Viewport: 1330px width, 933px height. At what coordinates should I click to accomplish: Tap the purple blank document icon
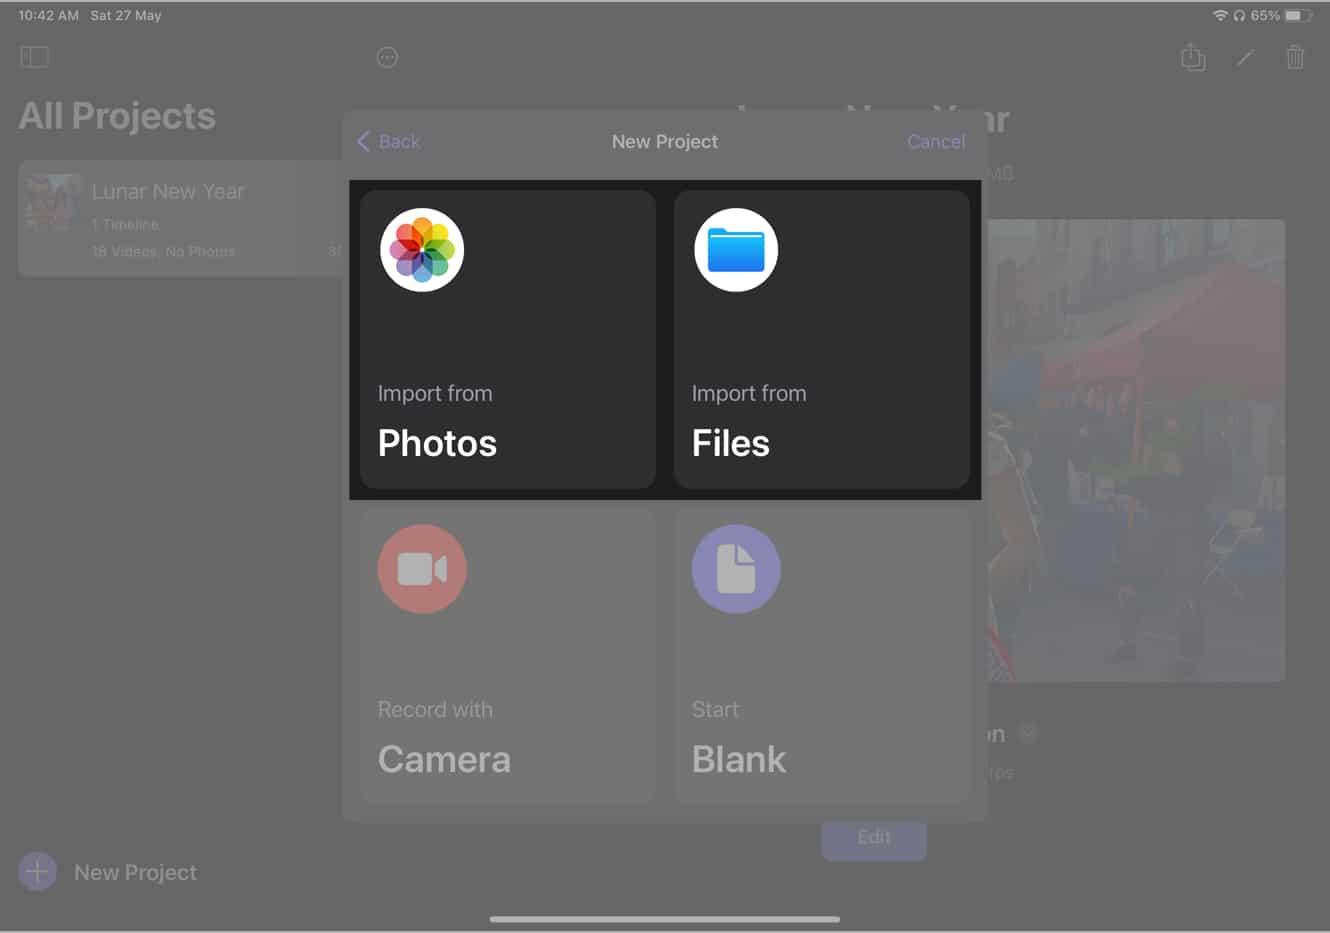(x=736, y=569)
